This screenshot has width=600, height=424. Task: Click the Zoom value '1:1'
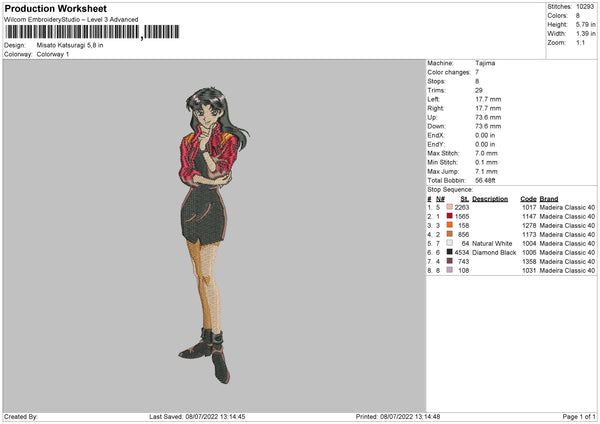click(580, 42)
